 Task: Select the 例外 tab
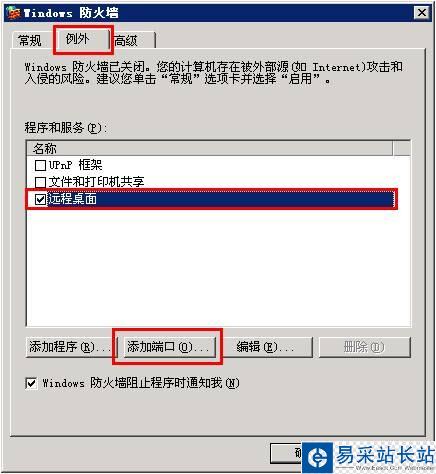[77, 39]
